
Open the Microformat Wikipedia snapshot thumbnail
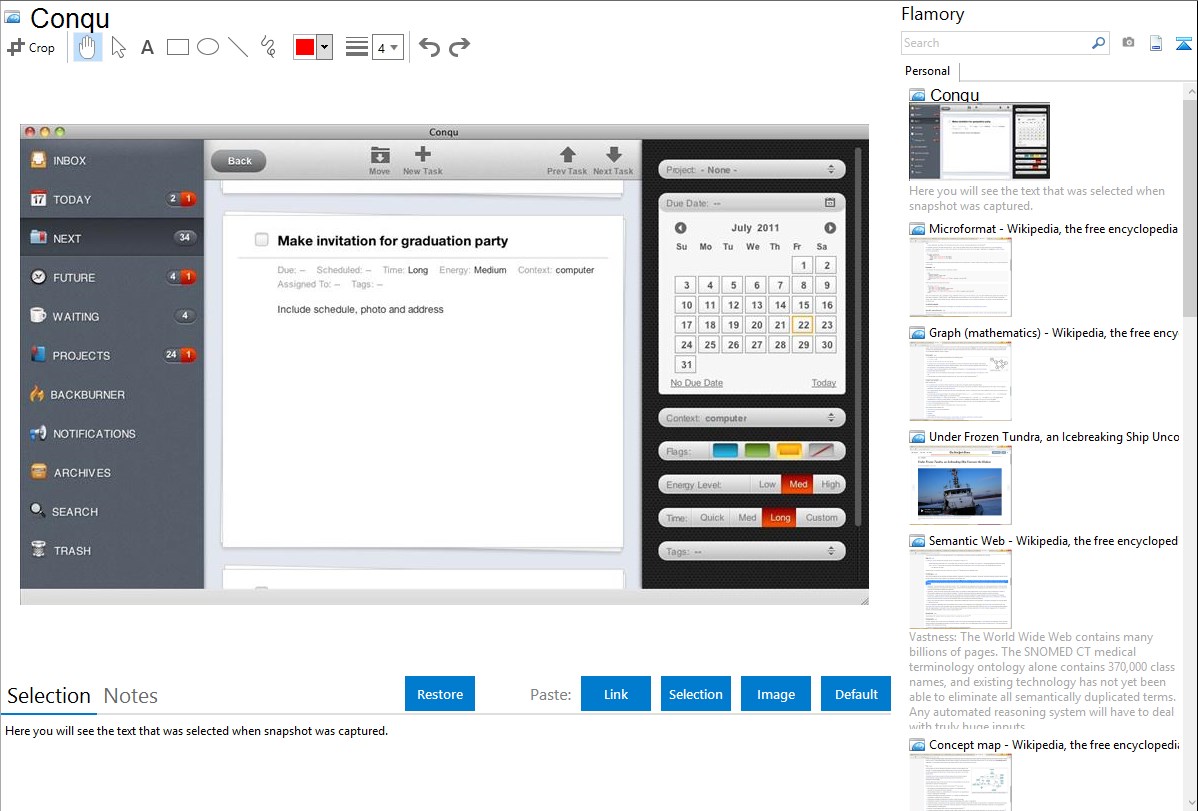[960, 277]
